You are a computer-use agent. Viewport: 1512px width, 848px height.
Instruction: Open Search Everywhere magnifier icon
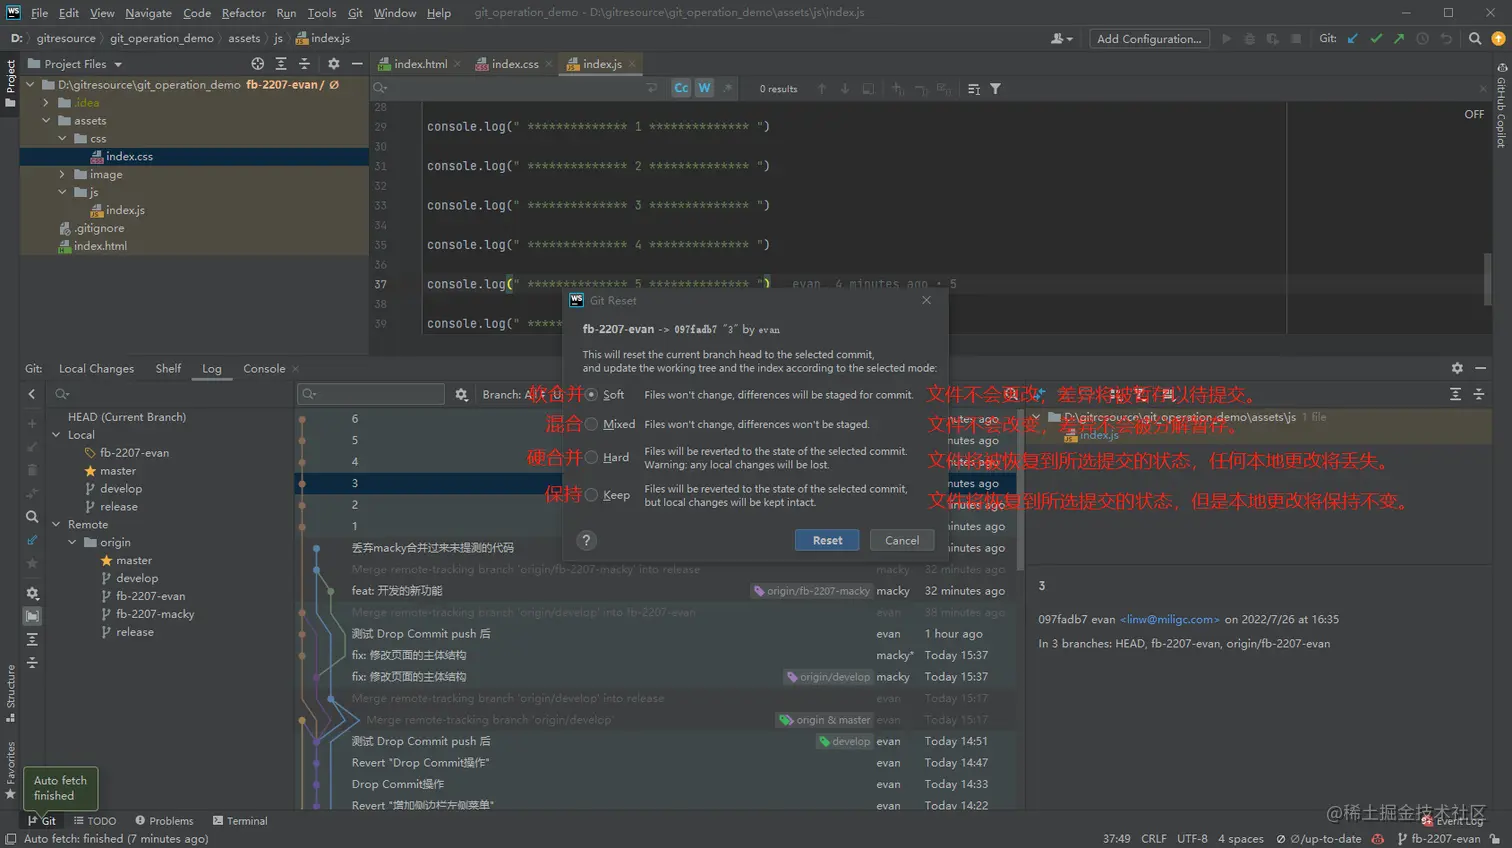[1475, 39]
